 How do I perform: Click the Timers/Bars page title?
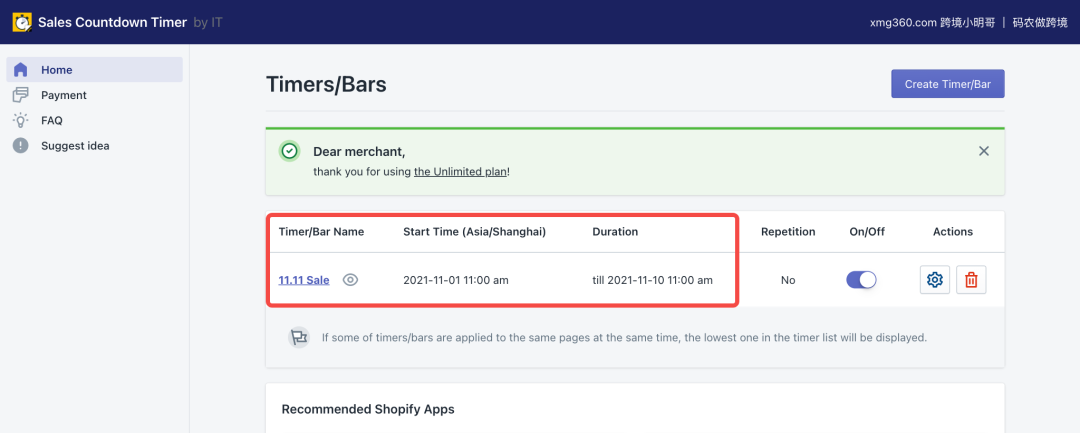326,85
